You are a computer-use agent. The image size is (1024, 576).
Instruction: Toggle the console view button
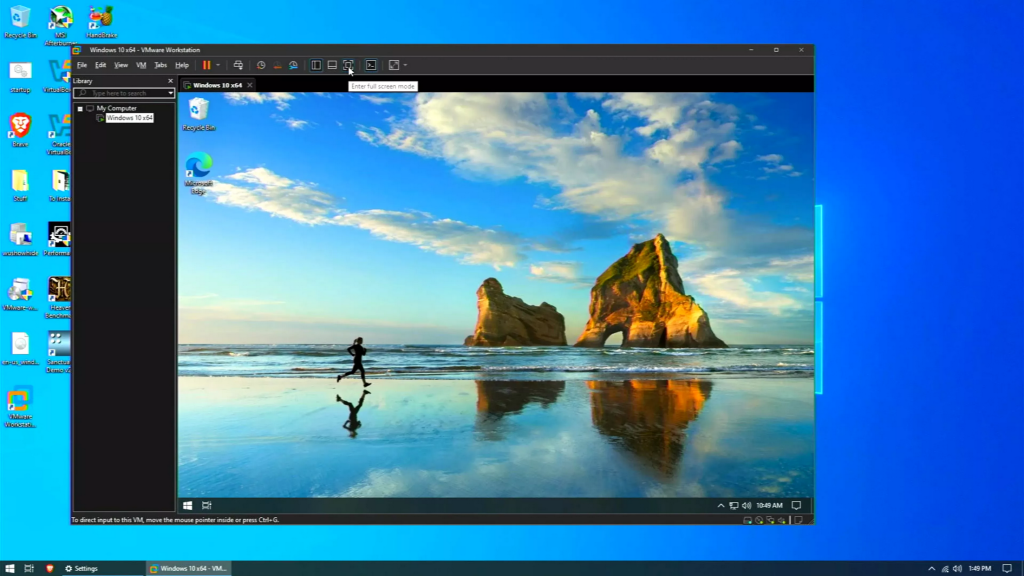(371, 65)
